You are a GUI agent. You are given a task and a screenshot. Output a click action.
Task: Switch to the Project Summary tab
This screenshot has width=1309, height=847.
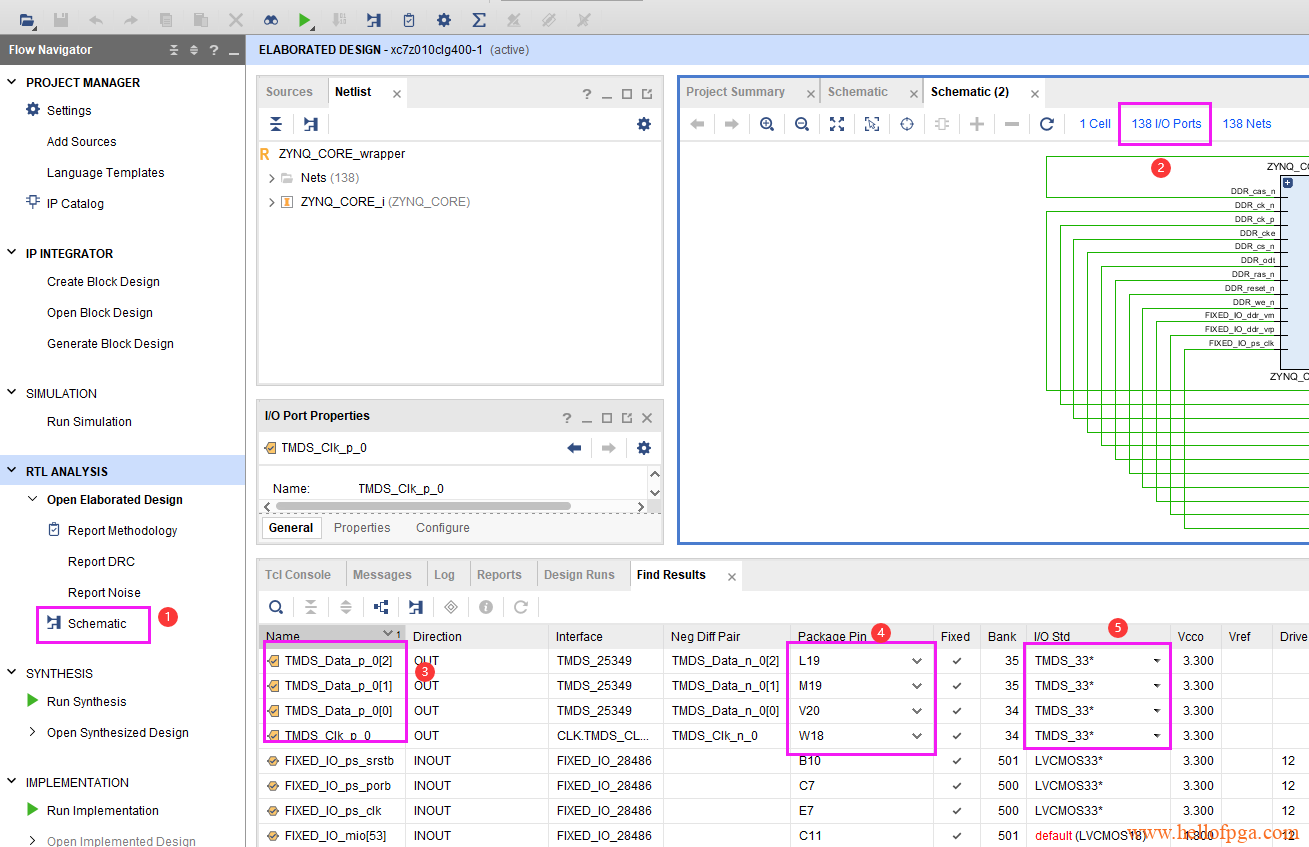point(735,92)
